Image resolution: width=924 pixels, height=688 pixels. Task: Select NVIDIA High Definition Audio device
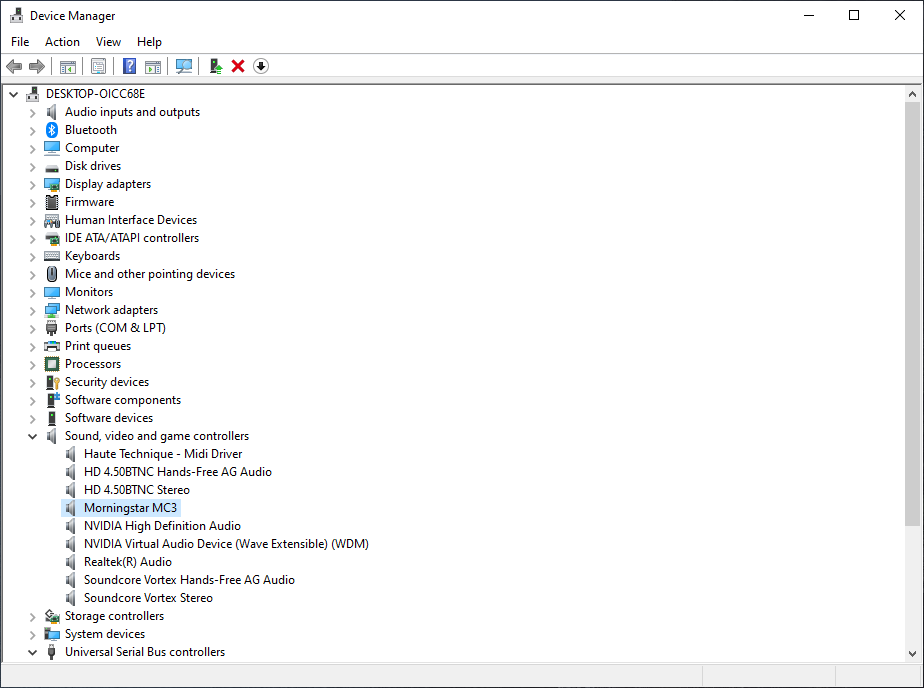click(162, 526)
